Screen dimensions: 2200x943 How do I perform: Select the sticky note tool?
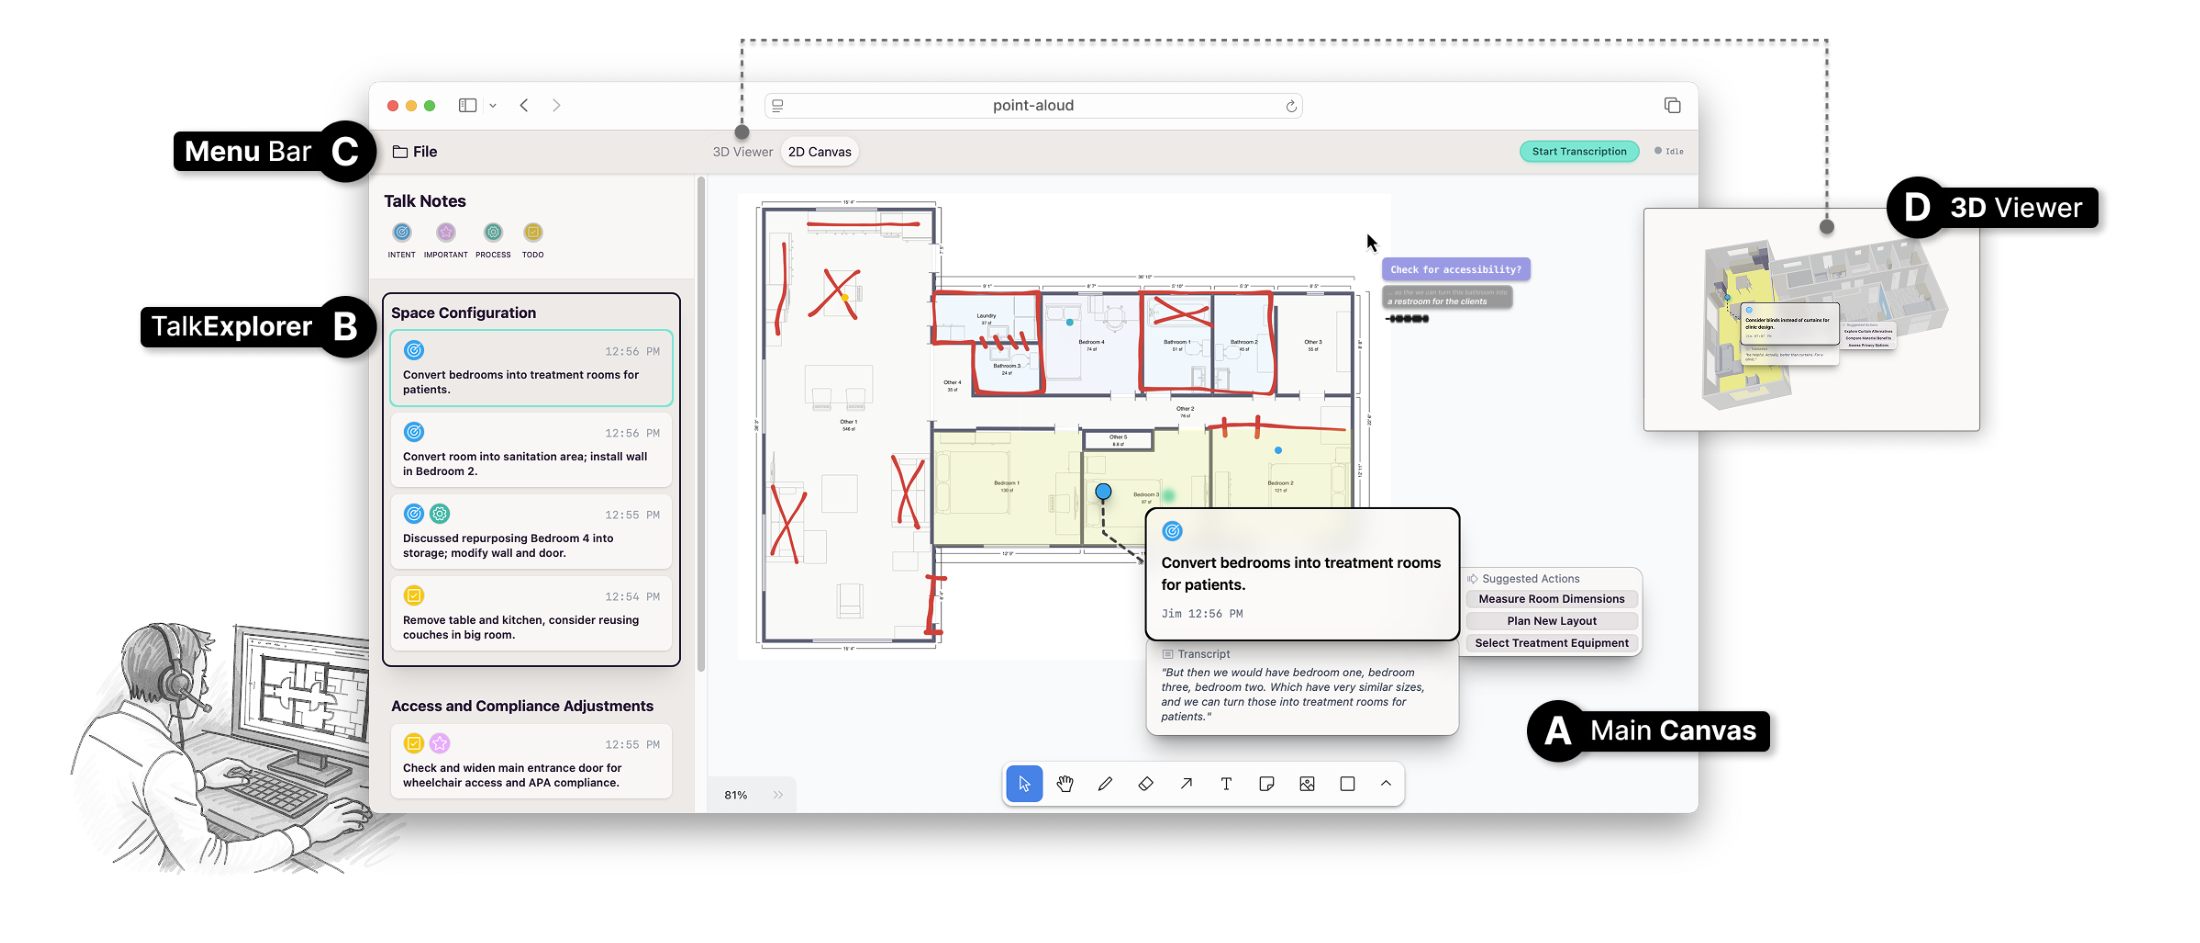(1267, 784)
